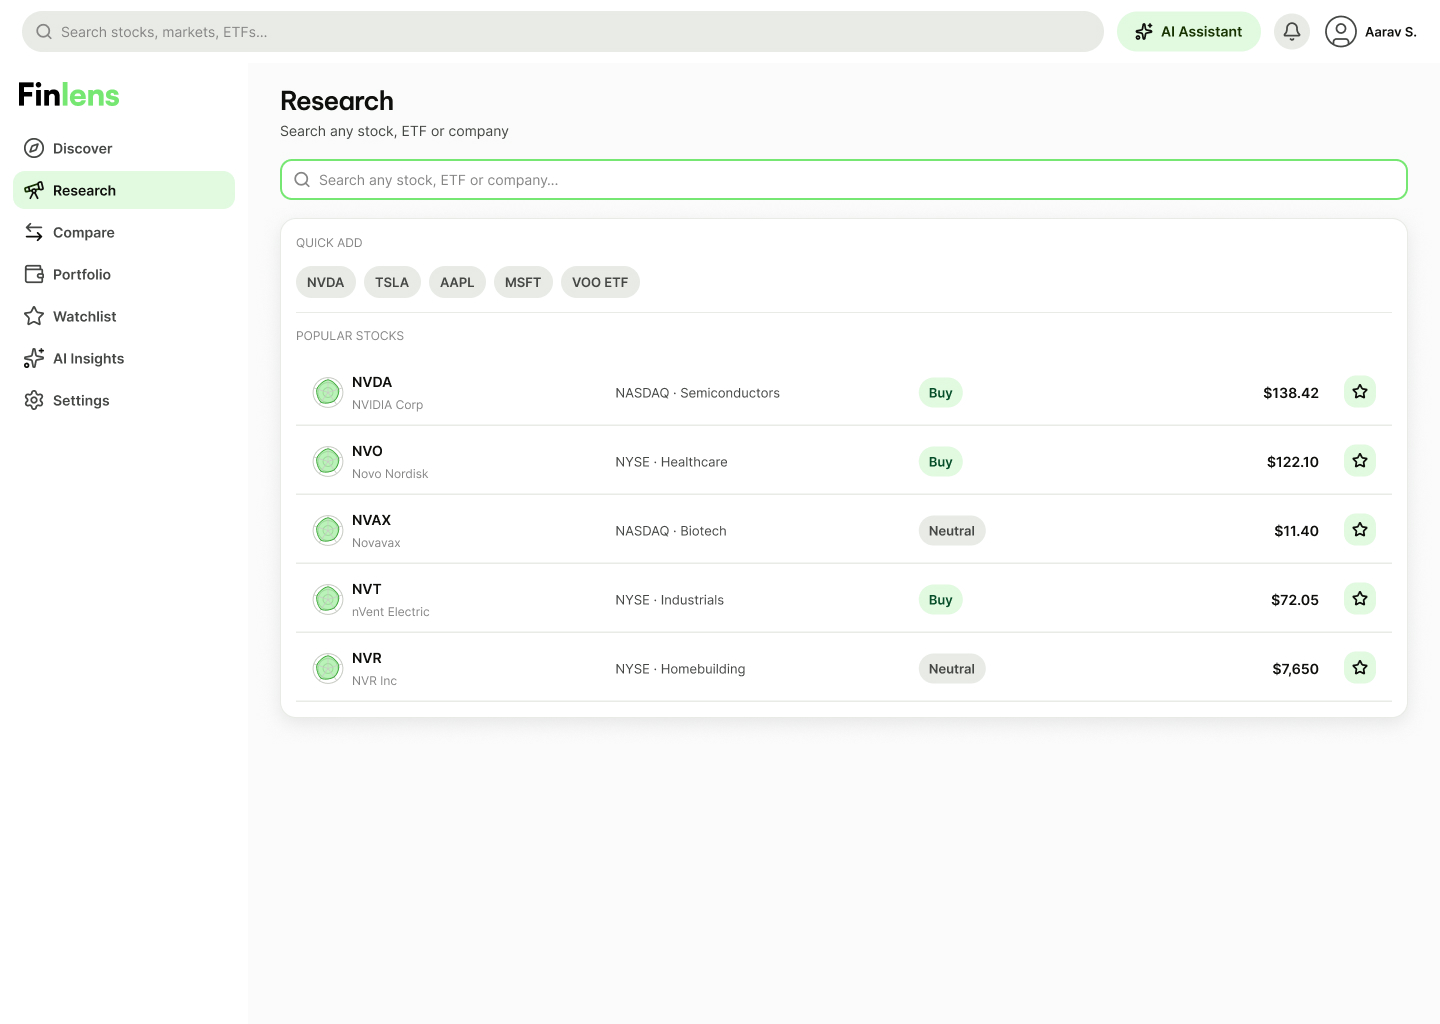This screenshot has width=1440, height=1024.
Task: Quick add the NVDA chip
Action: pos(326,282)
